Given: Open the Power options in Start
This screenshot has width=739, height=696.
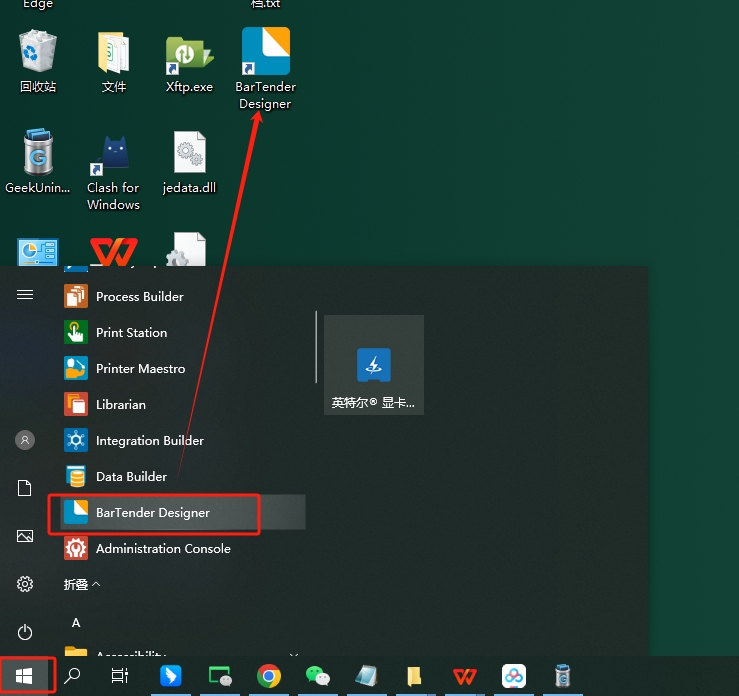Looking at the screenshot, I should tap(25, 632).
